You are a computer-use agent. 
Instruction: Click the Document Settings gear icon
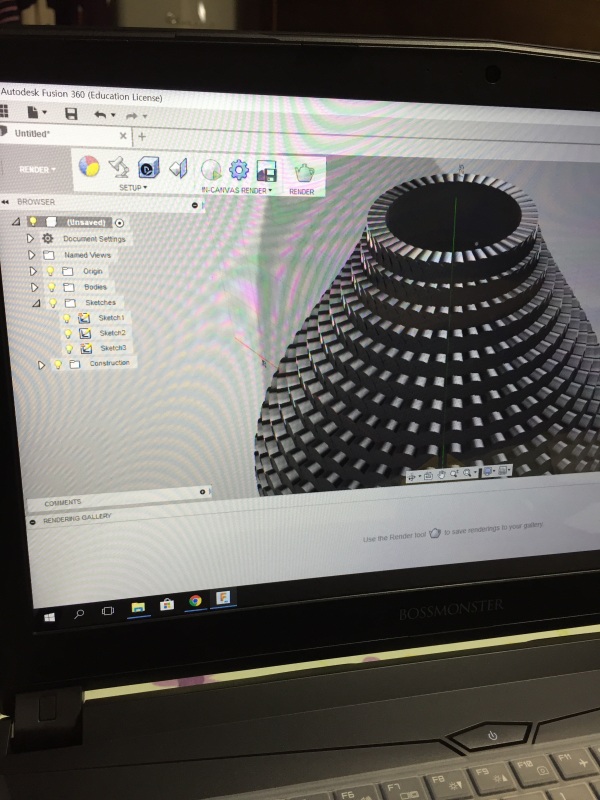click(x=47, y=238)
